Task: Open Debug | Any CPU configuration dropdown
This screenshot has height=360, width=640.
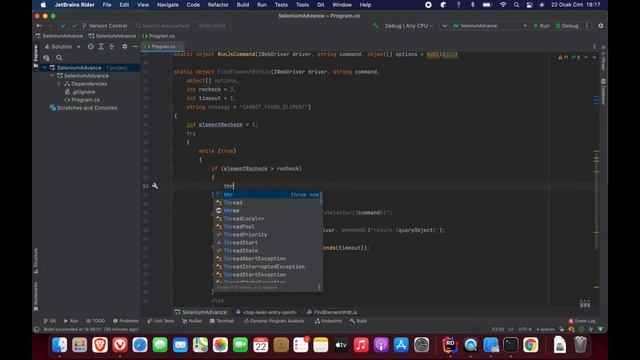Action: click(409, 26)
